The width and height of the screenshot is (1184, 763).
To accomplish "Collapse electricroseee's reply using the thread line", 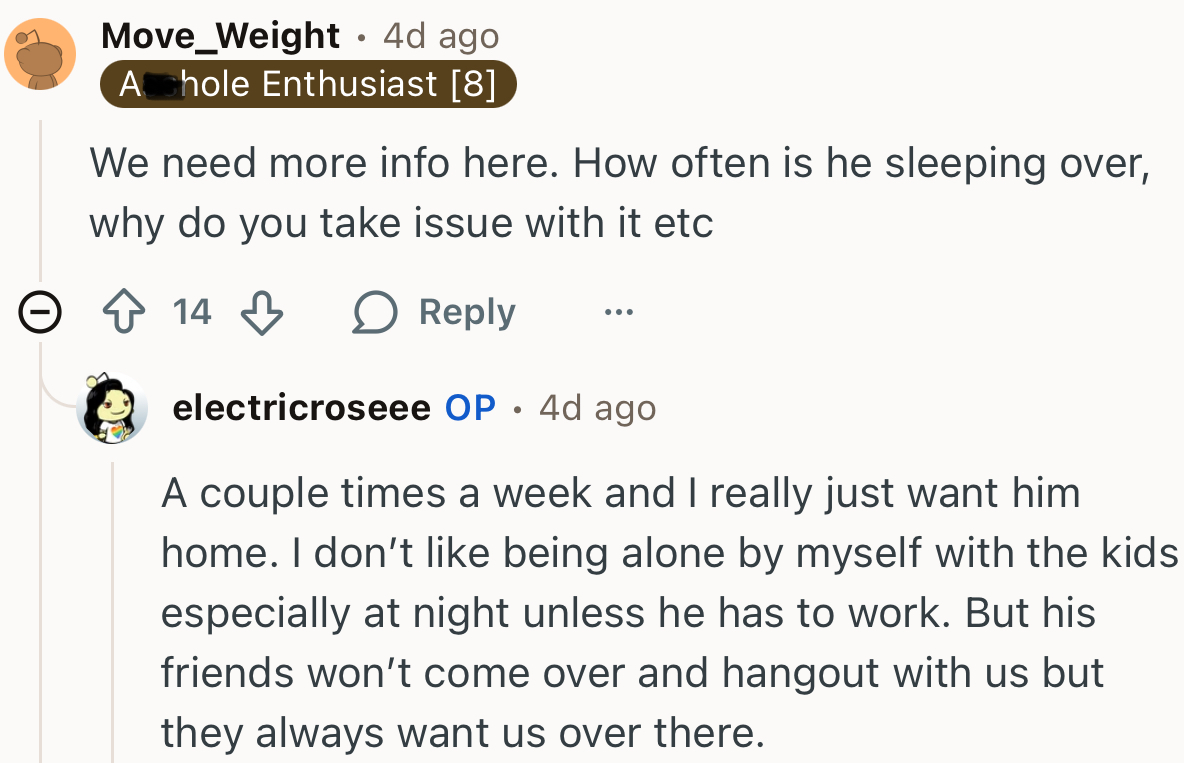I will pos(113,600).
